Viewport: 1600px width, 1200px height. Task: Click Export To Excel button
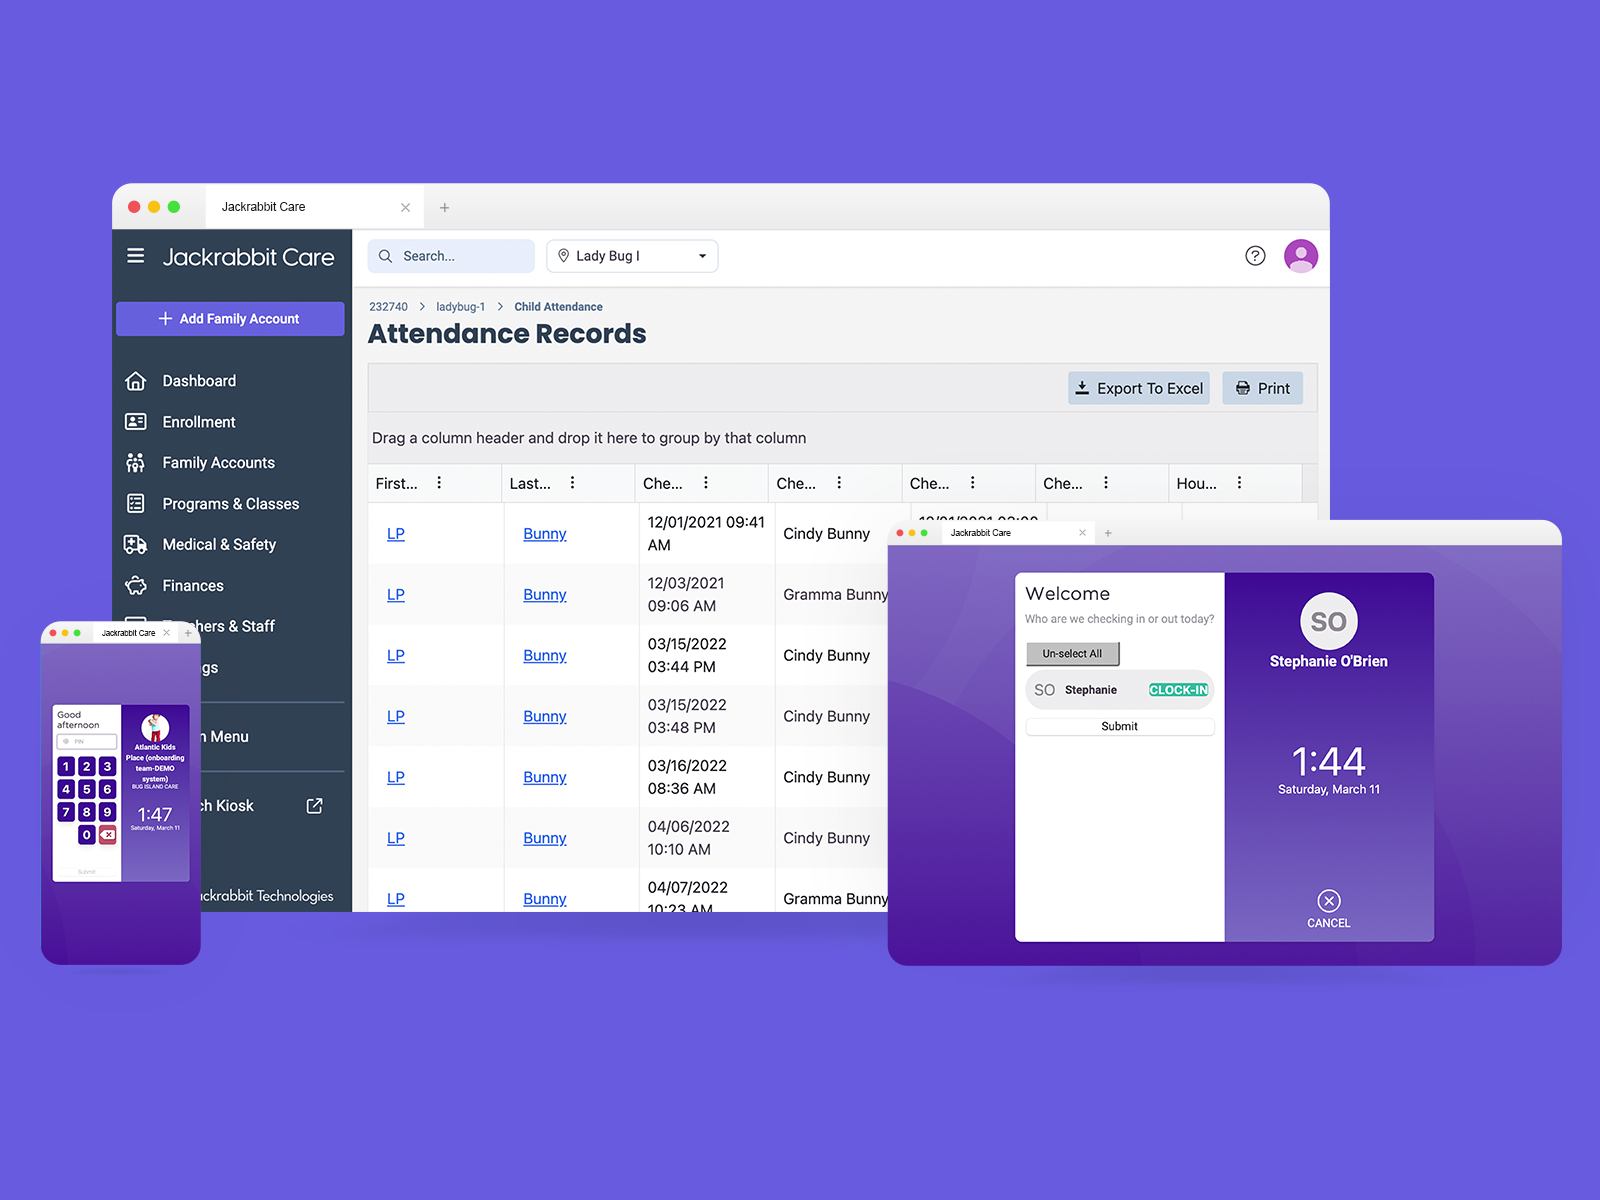[x=1139, y=388]
